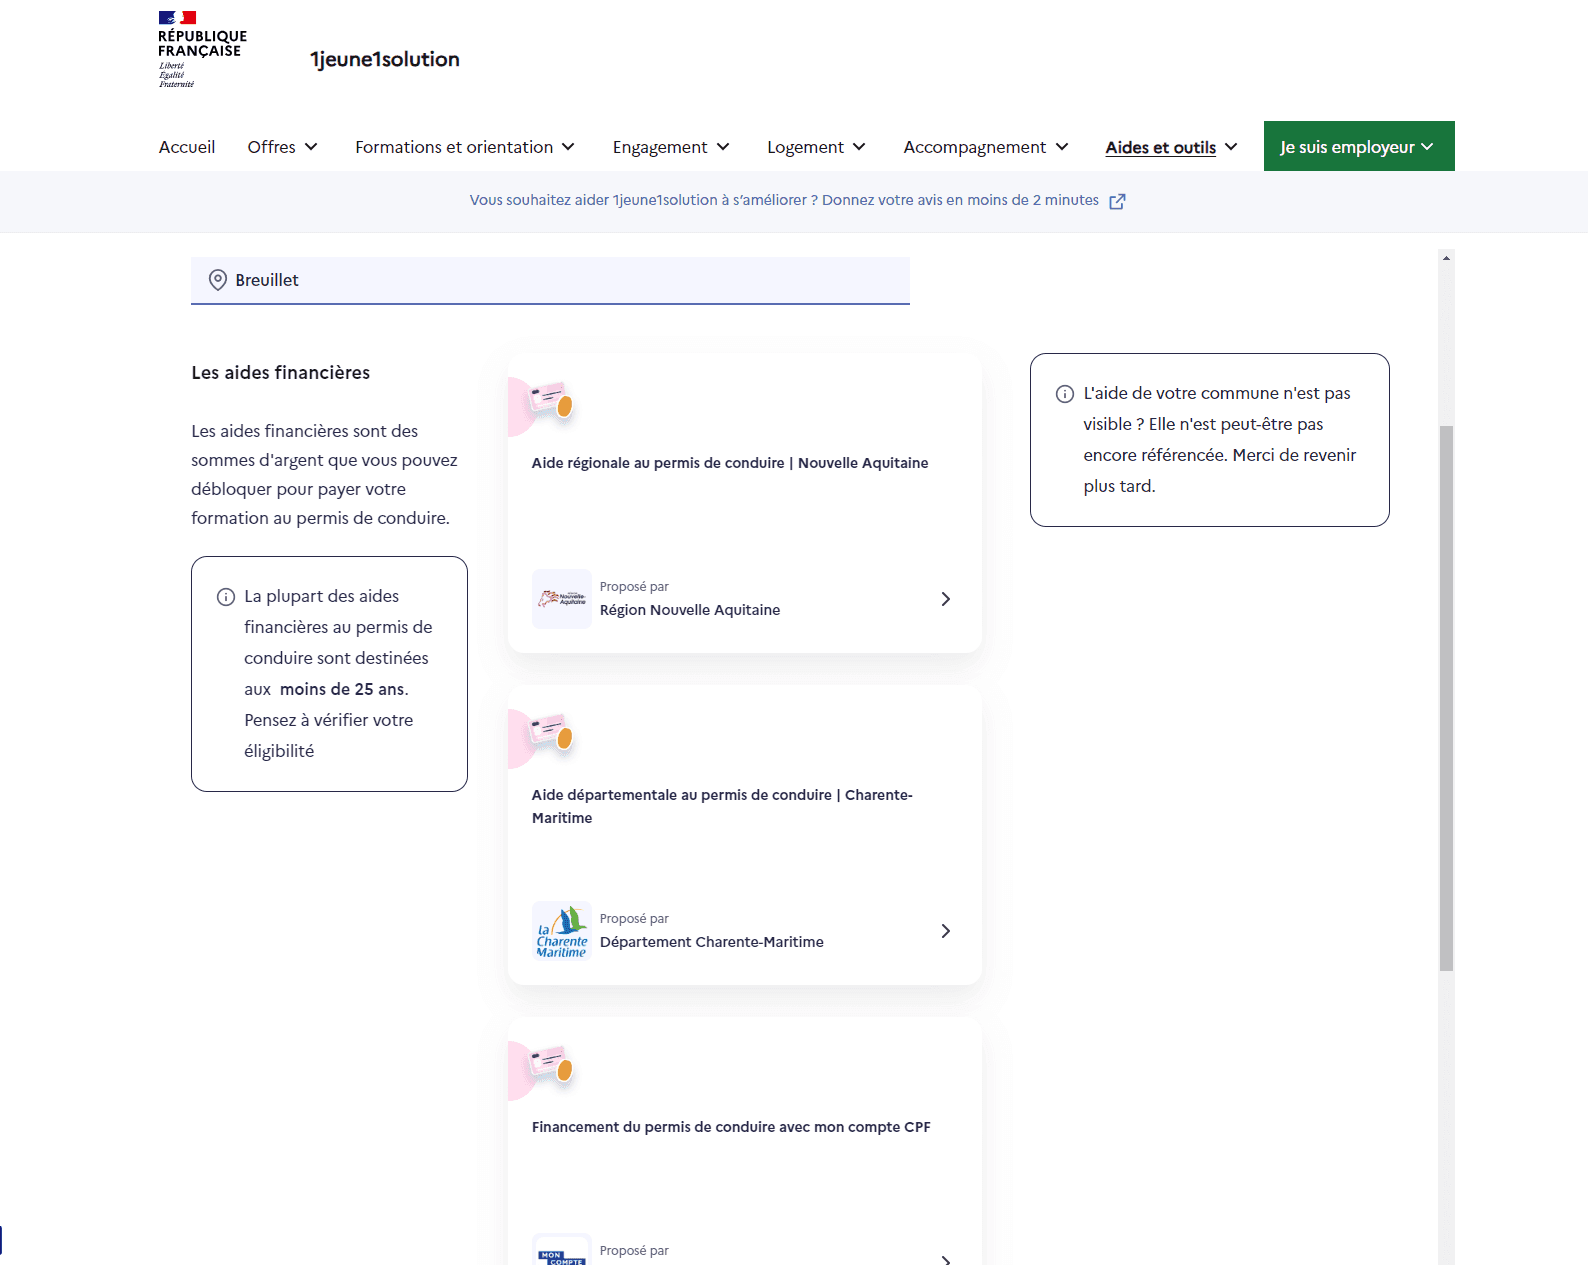Image resolution: width=1588 pixels, height=1265 pixels.
Task: Click the licence icon on départementale card
Action: pos(551,733)
